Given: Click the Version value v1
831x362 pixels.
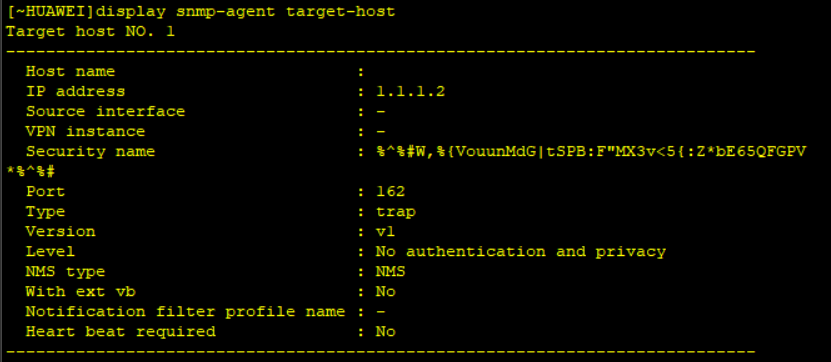Looking at the screenshot, I should 385,232.
